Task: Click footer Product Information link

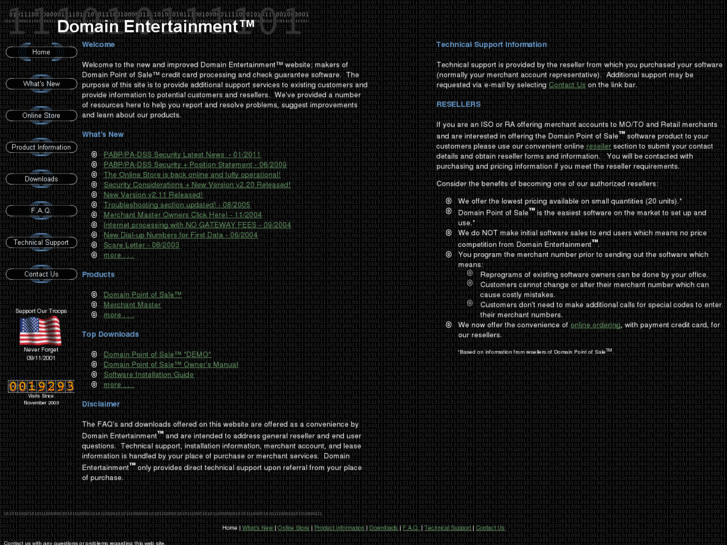Action: pyautogui.click(x=339, y=528)
